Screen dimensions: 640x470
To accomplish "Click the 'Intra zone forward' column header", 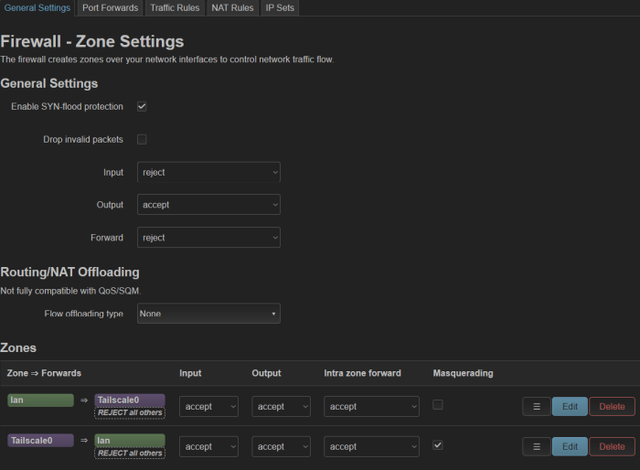I will (x=362, y=373).
